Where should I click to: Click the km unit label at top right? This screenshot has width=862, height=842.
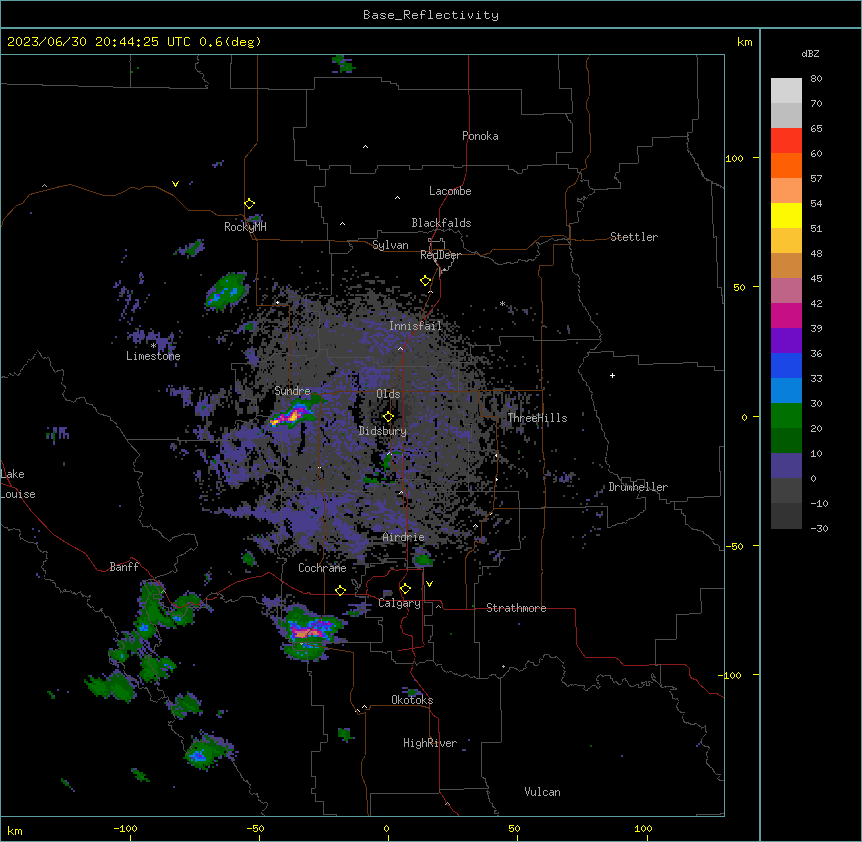click(x=744, y=42)
